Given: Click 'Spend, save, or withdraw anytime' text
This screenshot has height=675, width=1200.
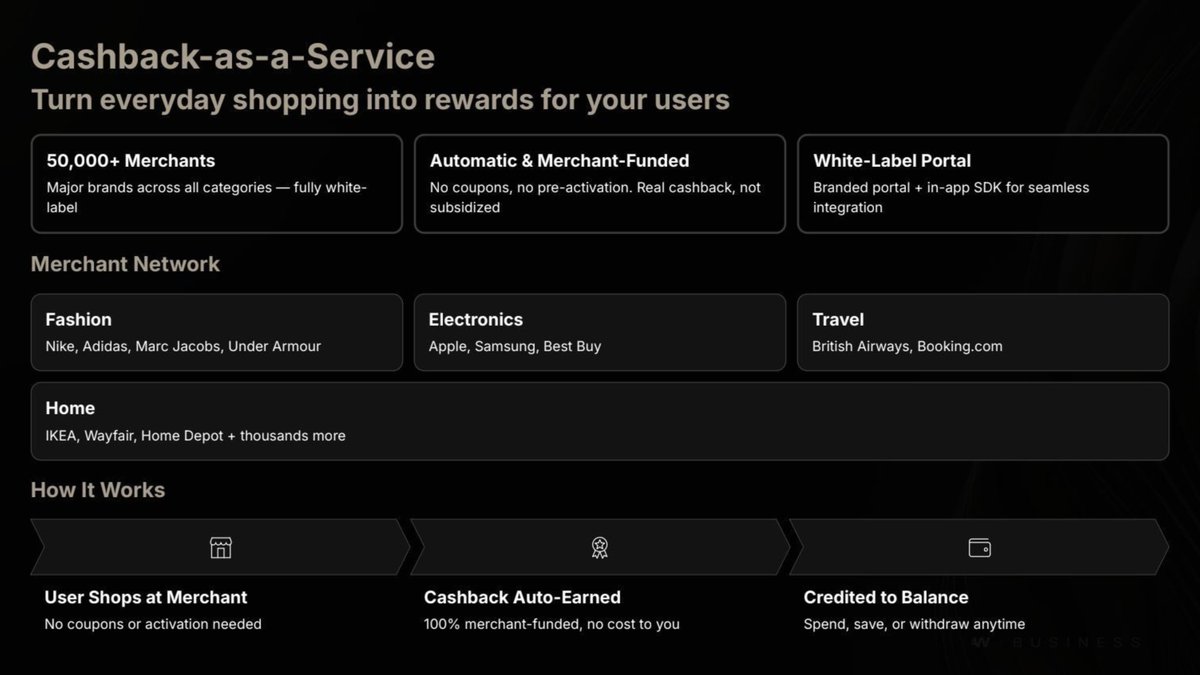Looking at the screenshot, I should [914, 624].
